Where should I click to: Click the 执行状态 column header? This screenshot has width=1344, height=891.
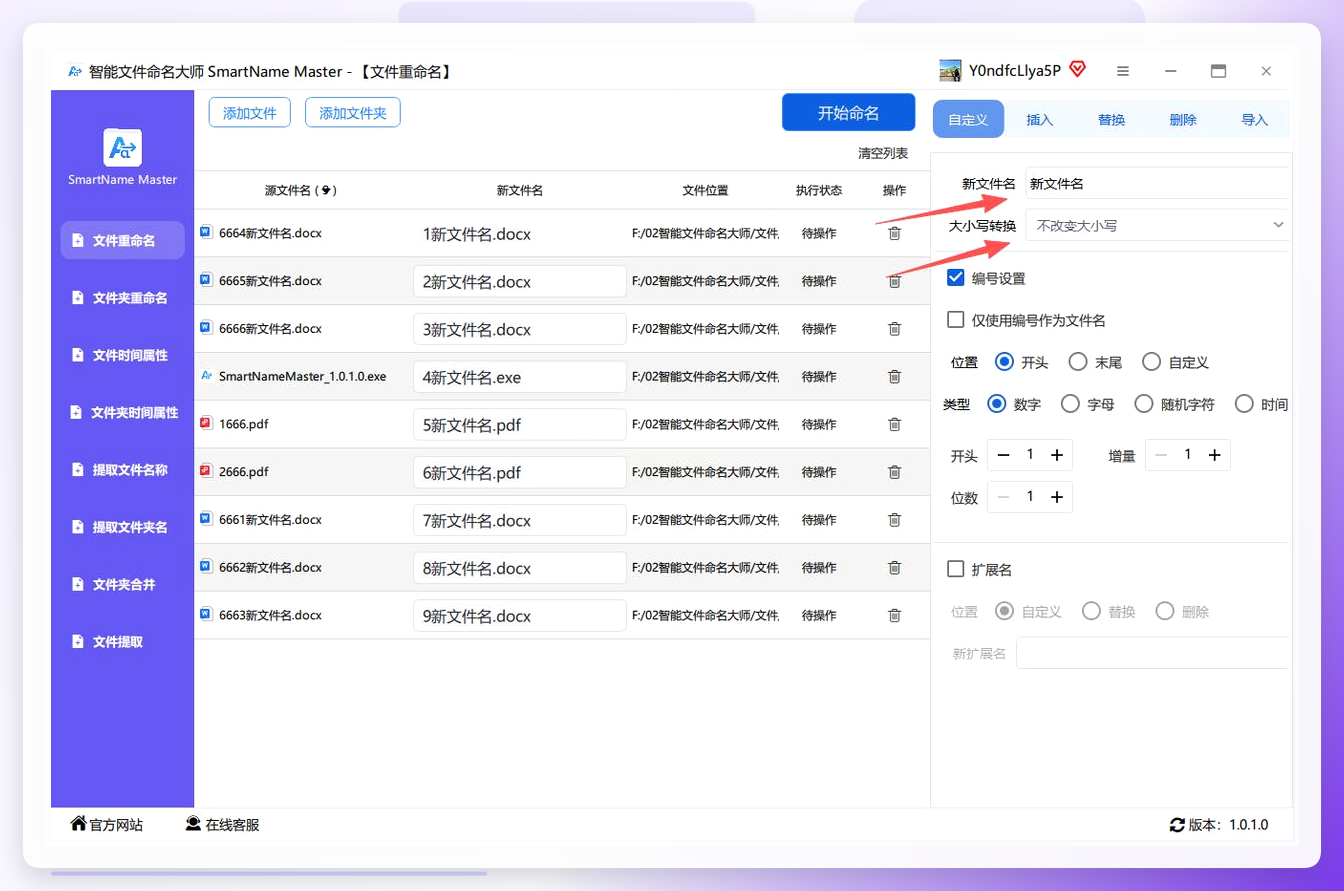pyautogui.click(x=819, y=190)
